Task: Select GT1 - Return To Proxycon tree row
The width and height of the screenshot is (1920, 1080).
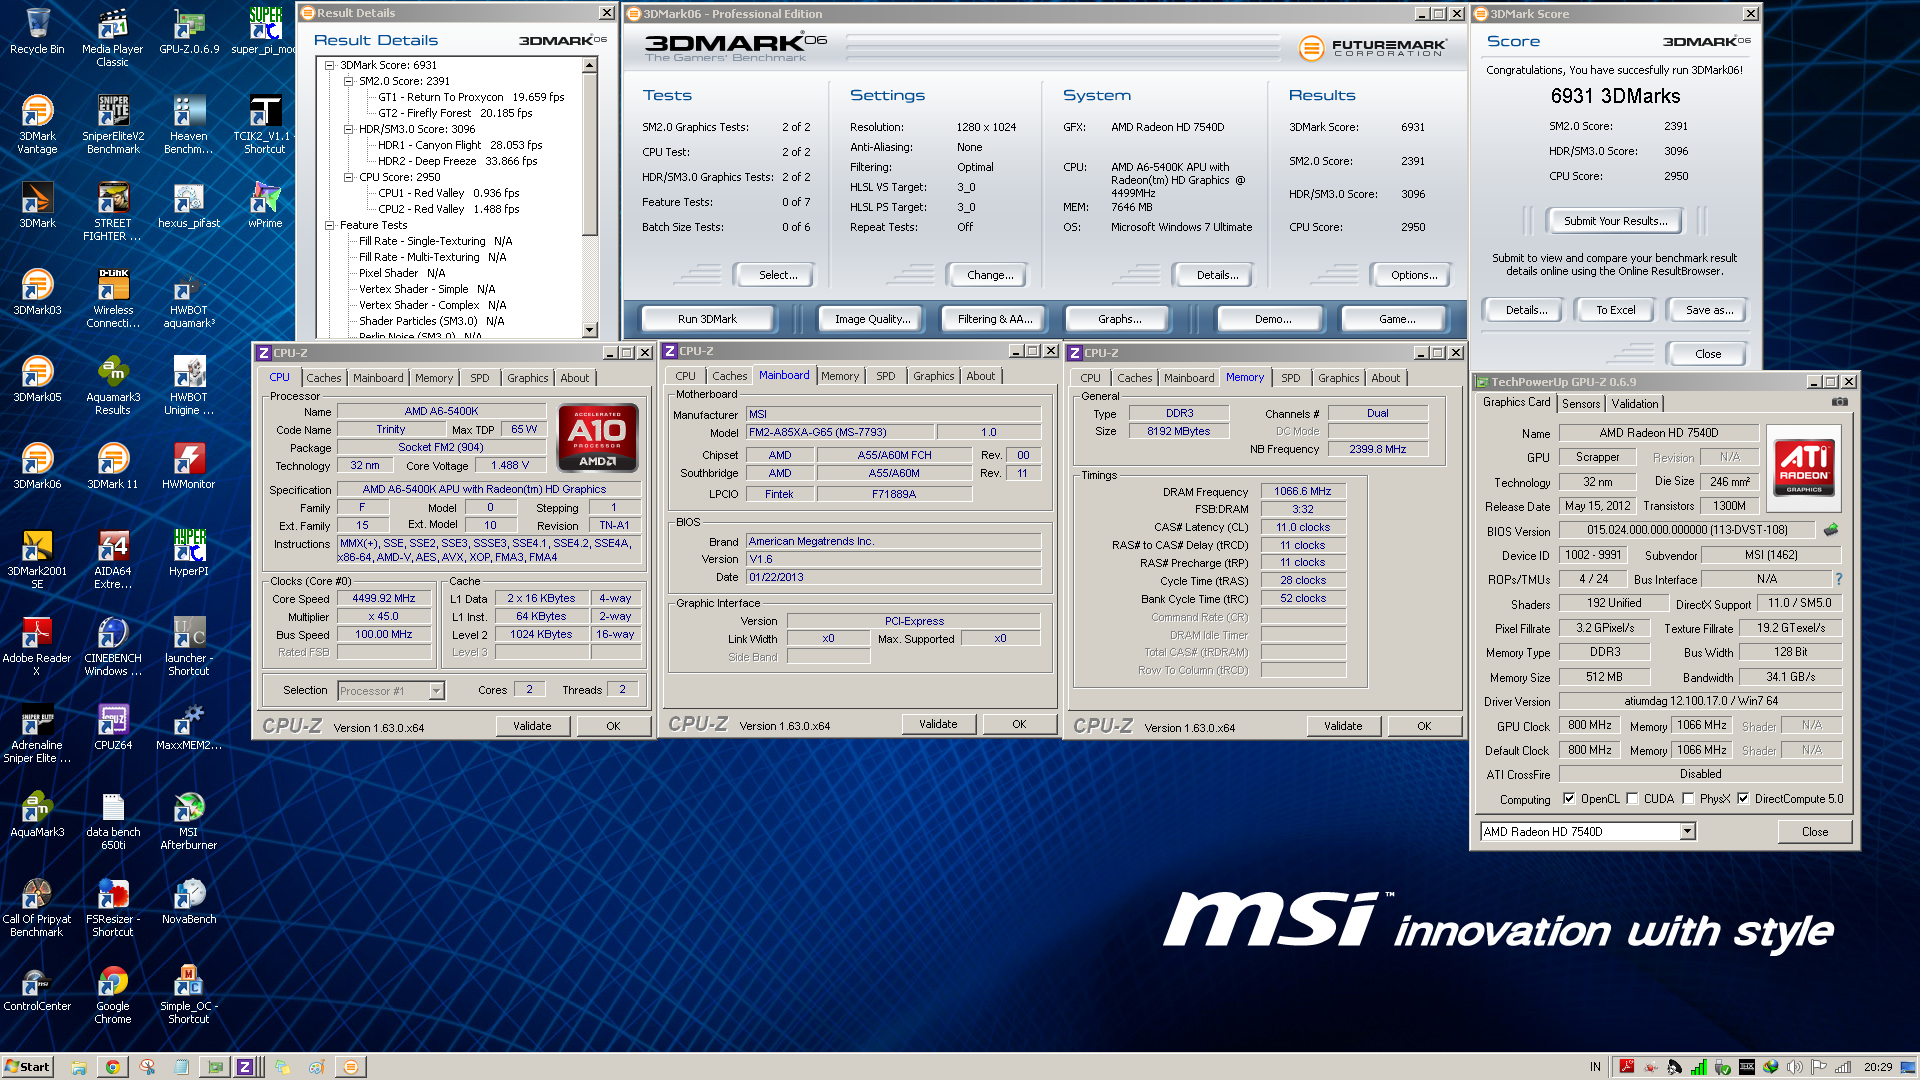Action: click(x=471, y=97)
